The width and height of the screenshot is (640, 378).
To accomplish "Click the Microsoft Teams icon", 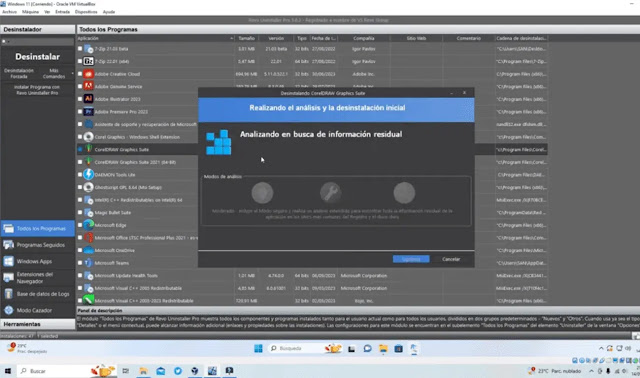I will [x=89, y=263].
